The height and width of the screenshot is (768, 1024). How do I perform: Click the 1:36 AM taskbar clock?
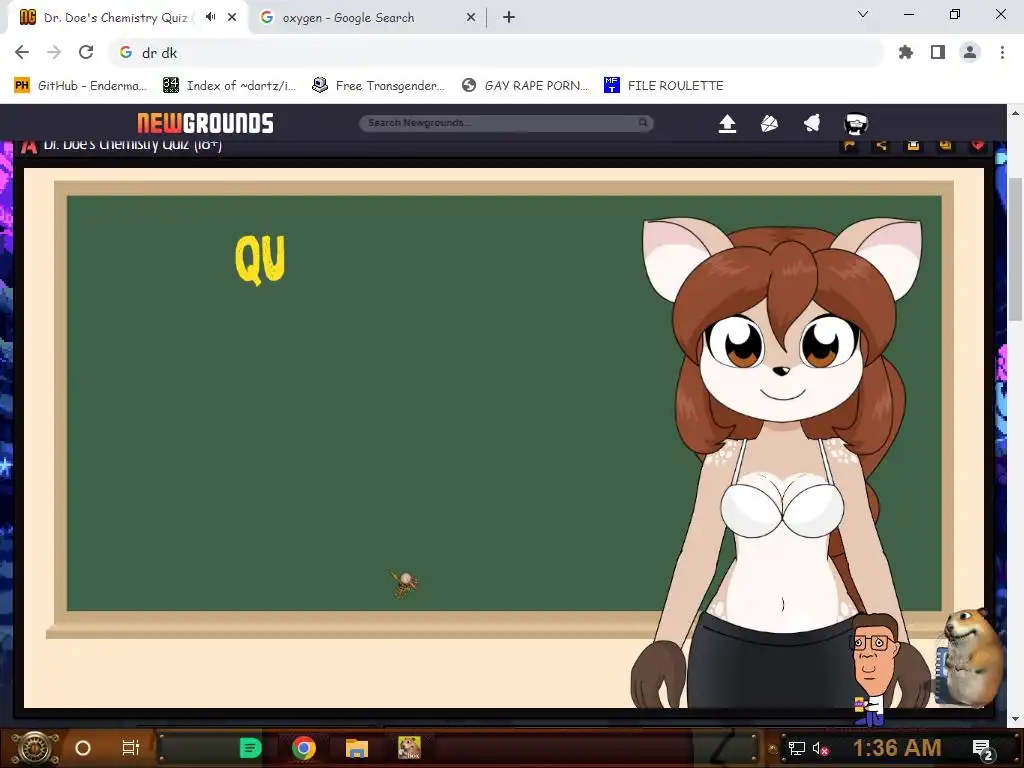click(x=897, y=748)
